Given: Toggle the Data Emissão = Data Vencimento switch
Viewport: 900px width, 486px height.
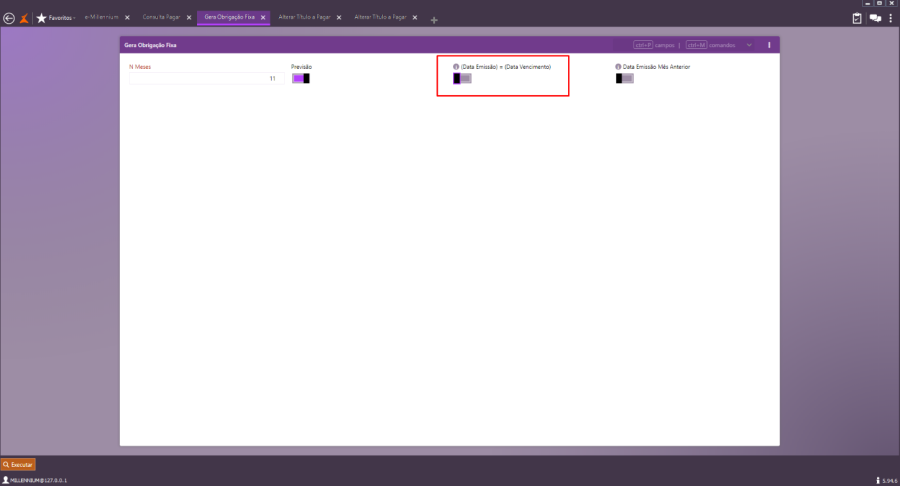Looking at the screenshot, I should pos(462,79).
